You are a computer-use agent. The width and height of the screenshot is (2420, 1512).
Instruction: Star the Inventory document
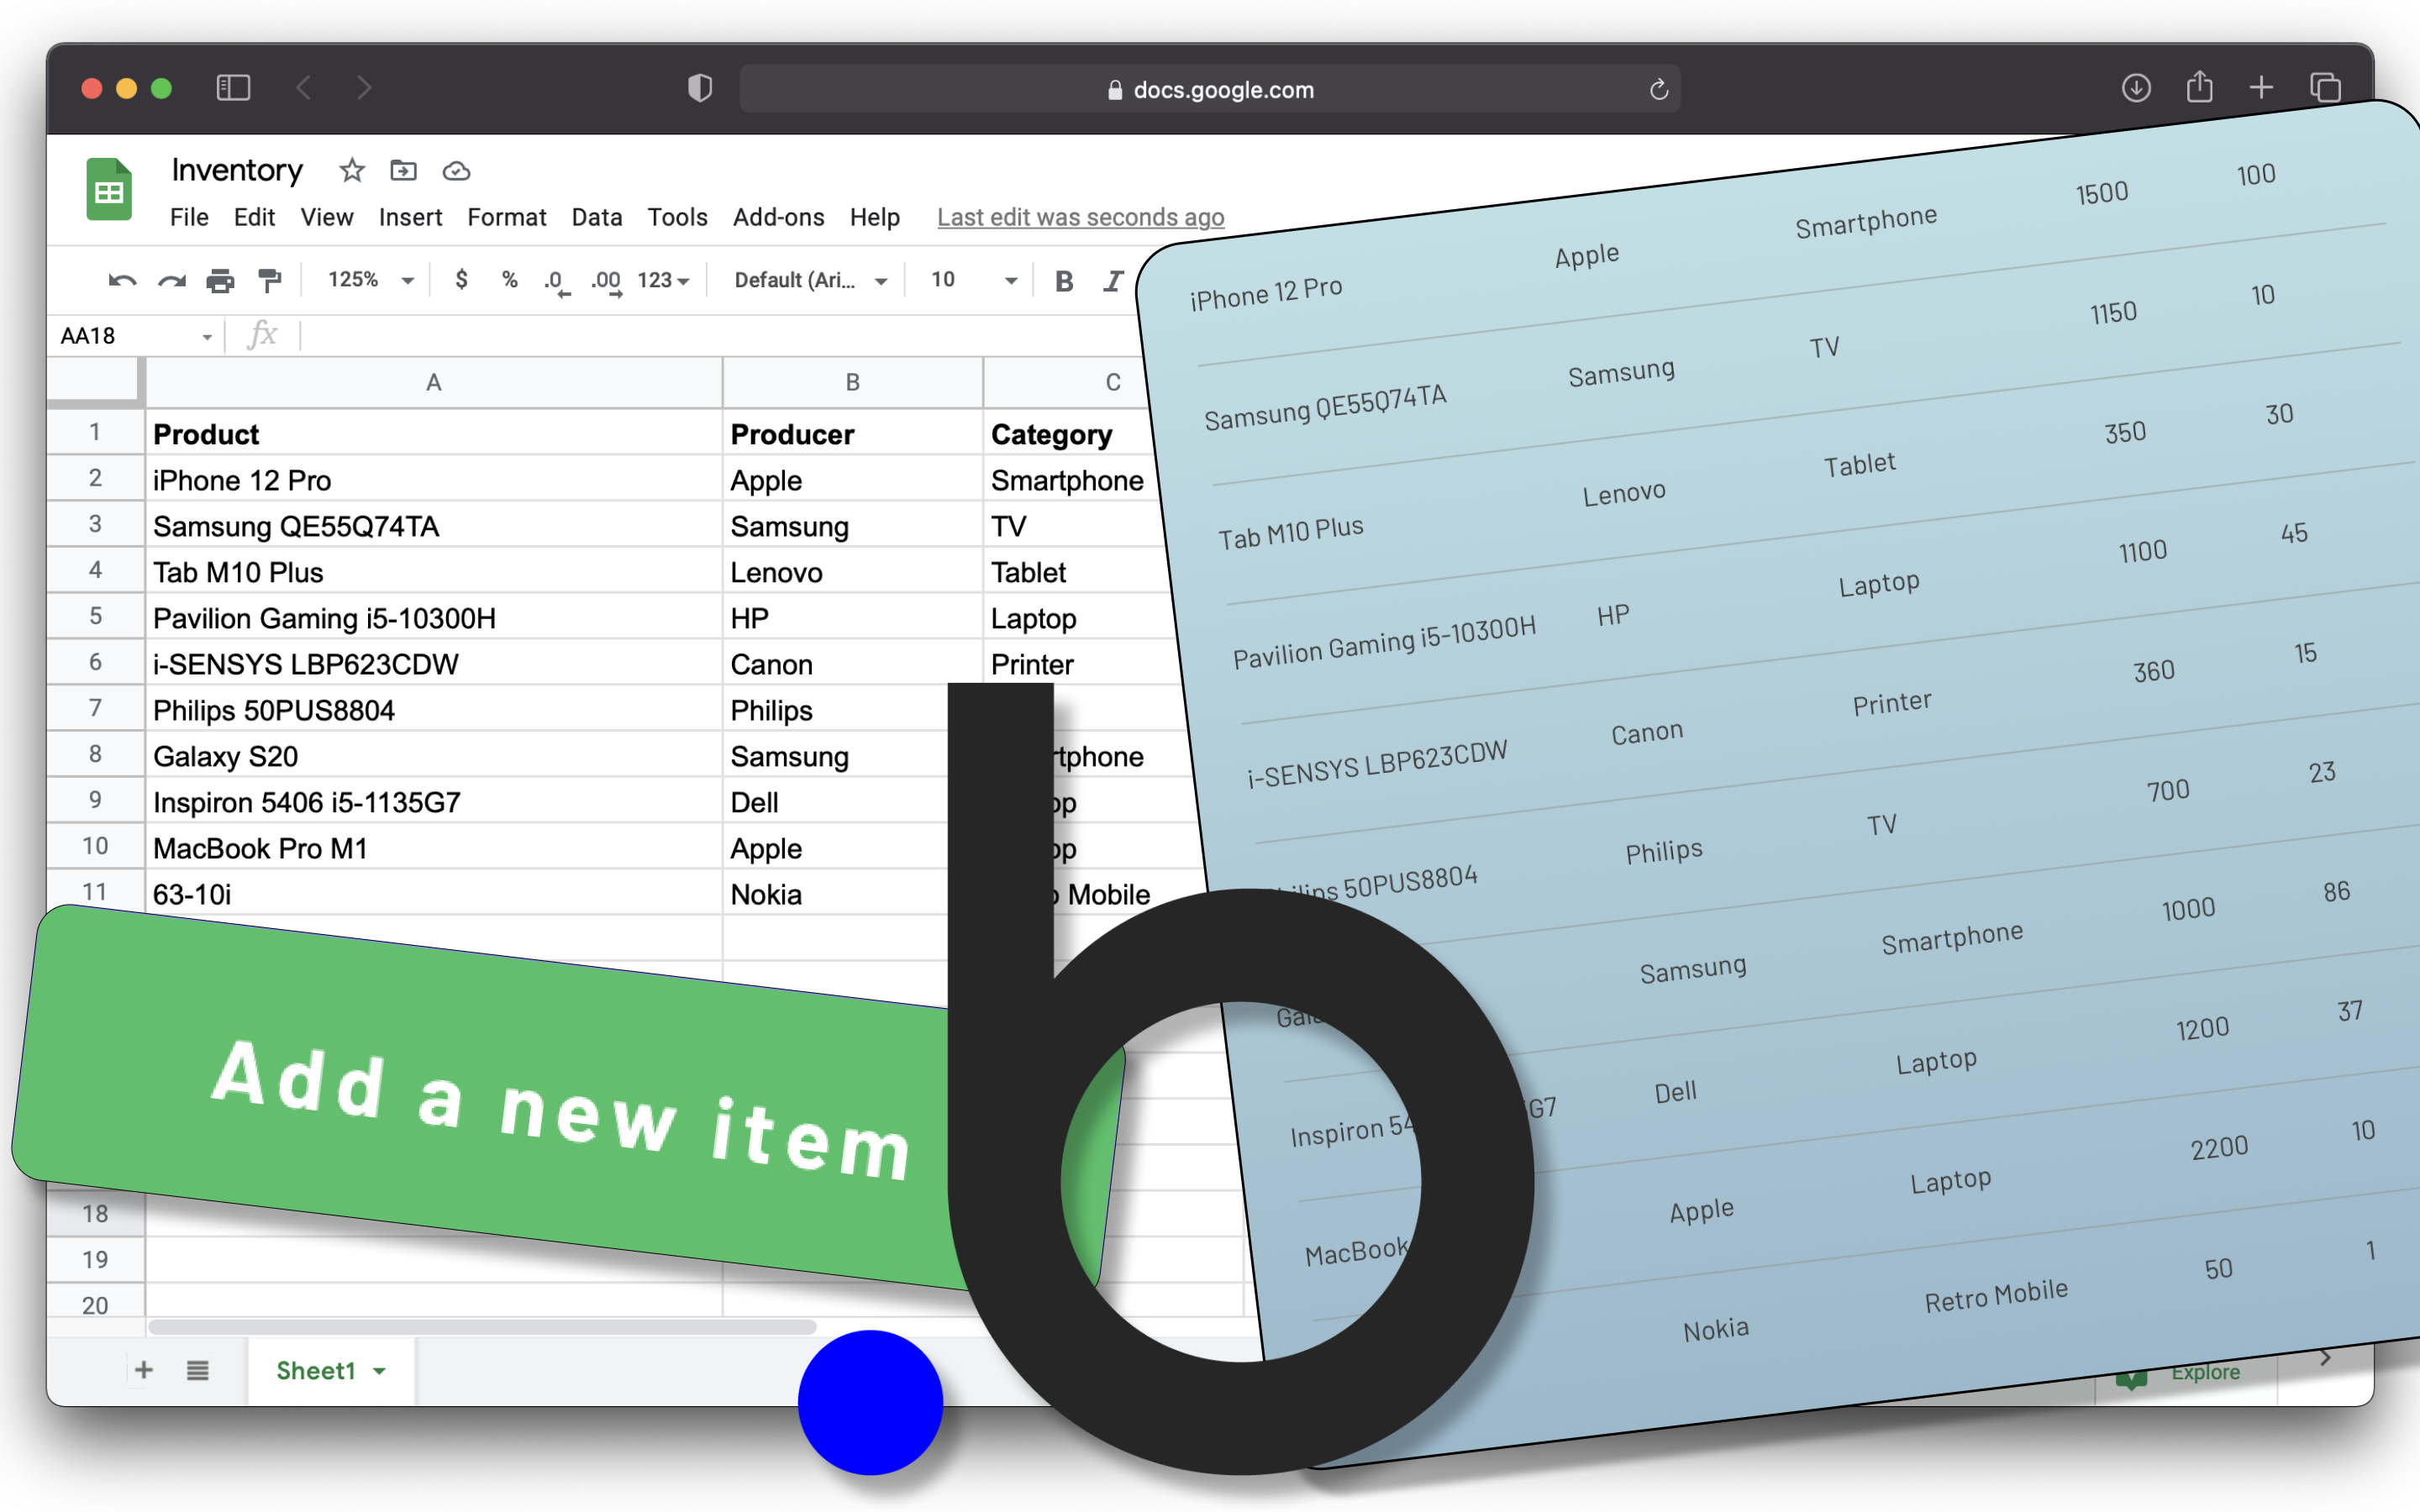(x=351, y=171)
